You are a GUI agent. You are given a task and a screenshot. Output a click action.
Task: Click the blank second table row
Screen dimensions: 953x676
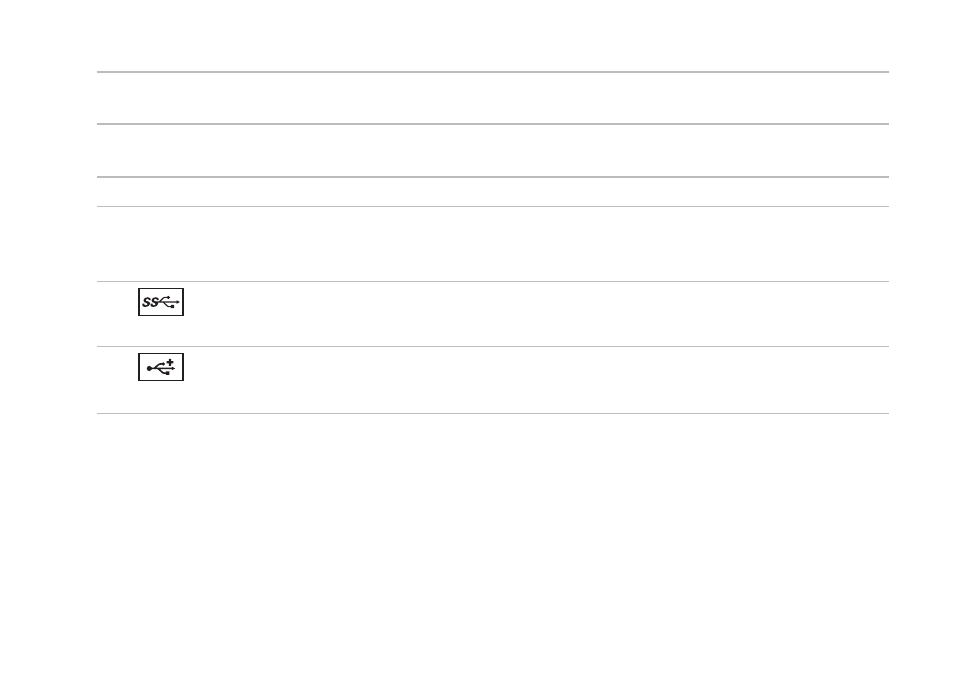coord(493,150)
